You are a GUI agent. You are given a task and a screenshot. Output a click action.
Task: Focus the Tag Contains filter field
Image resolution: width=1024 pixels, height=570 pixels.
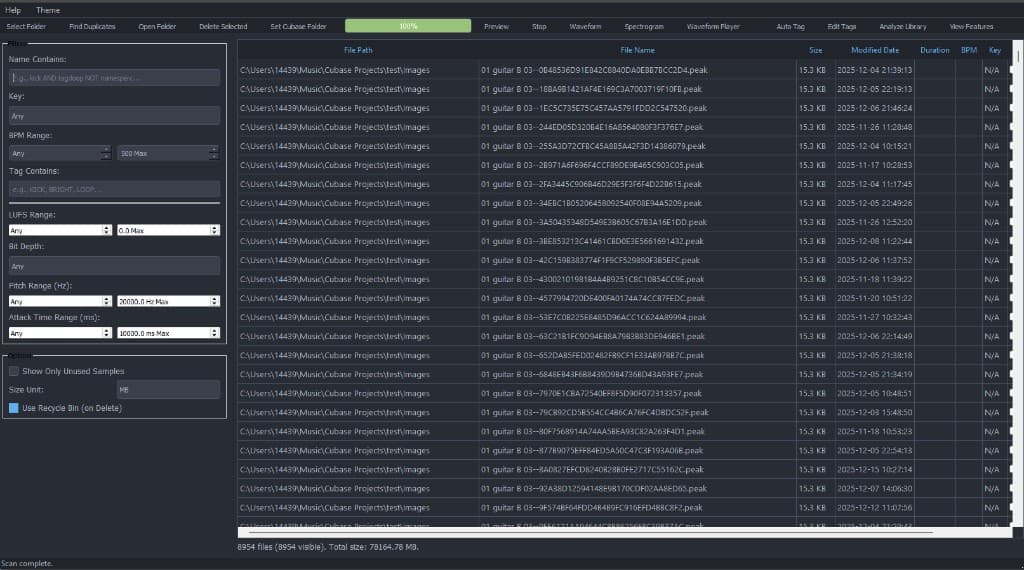(114, 189)
